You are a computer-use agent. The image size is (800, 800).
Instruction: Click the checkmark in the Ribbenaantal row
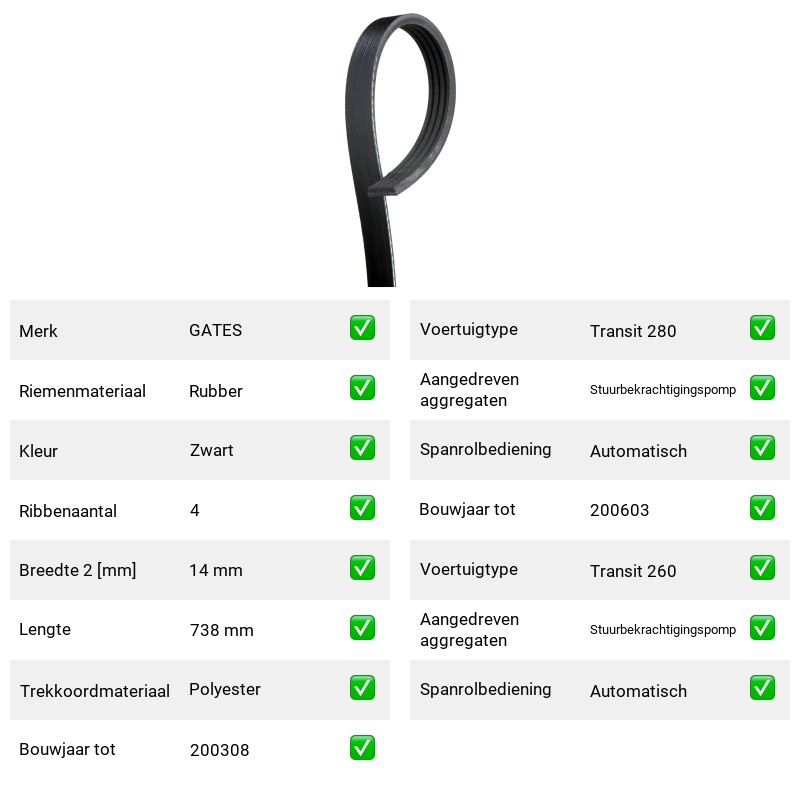[362, 508]
